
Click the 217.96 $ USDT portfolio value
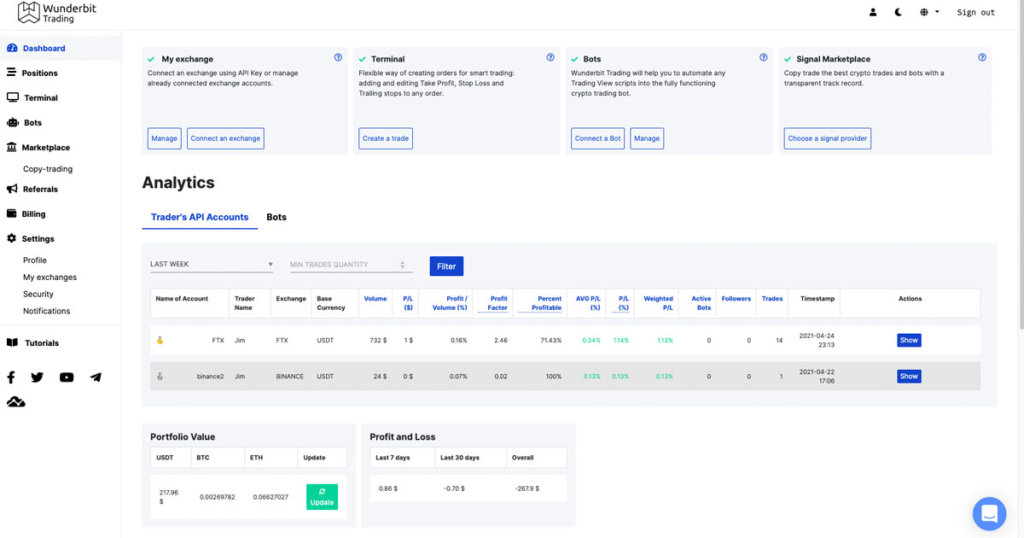(168, 497)
